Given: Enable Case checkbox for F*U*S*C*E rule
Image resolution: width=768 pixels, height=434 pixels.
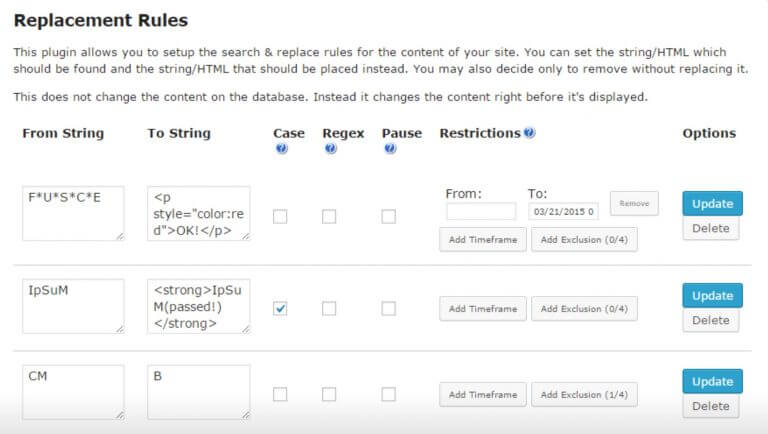Looking at the screenshot, I should (x=280, y=216).
